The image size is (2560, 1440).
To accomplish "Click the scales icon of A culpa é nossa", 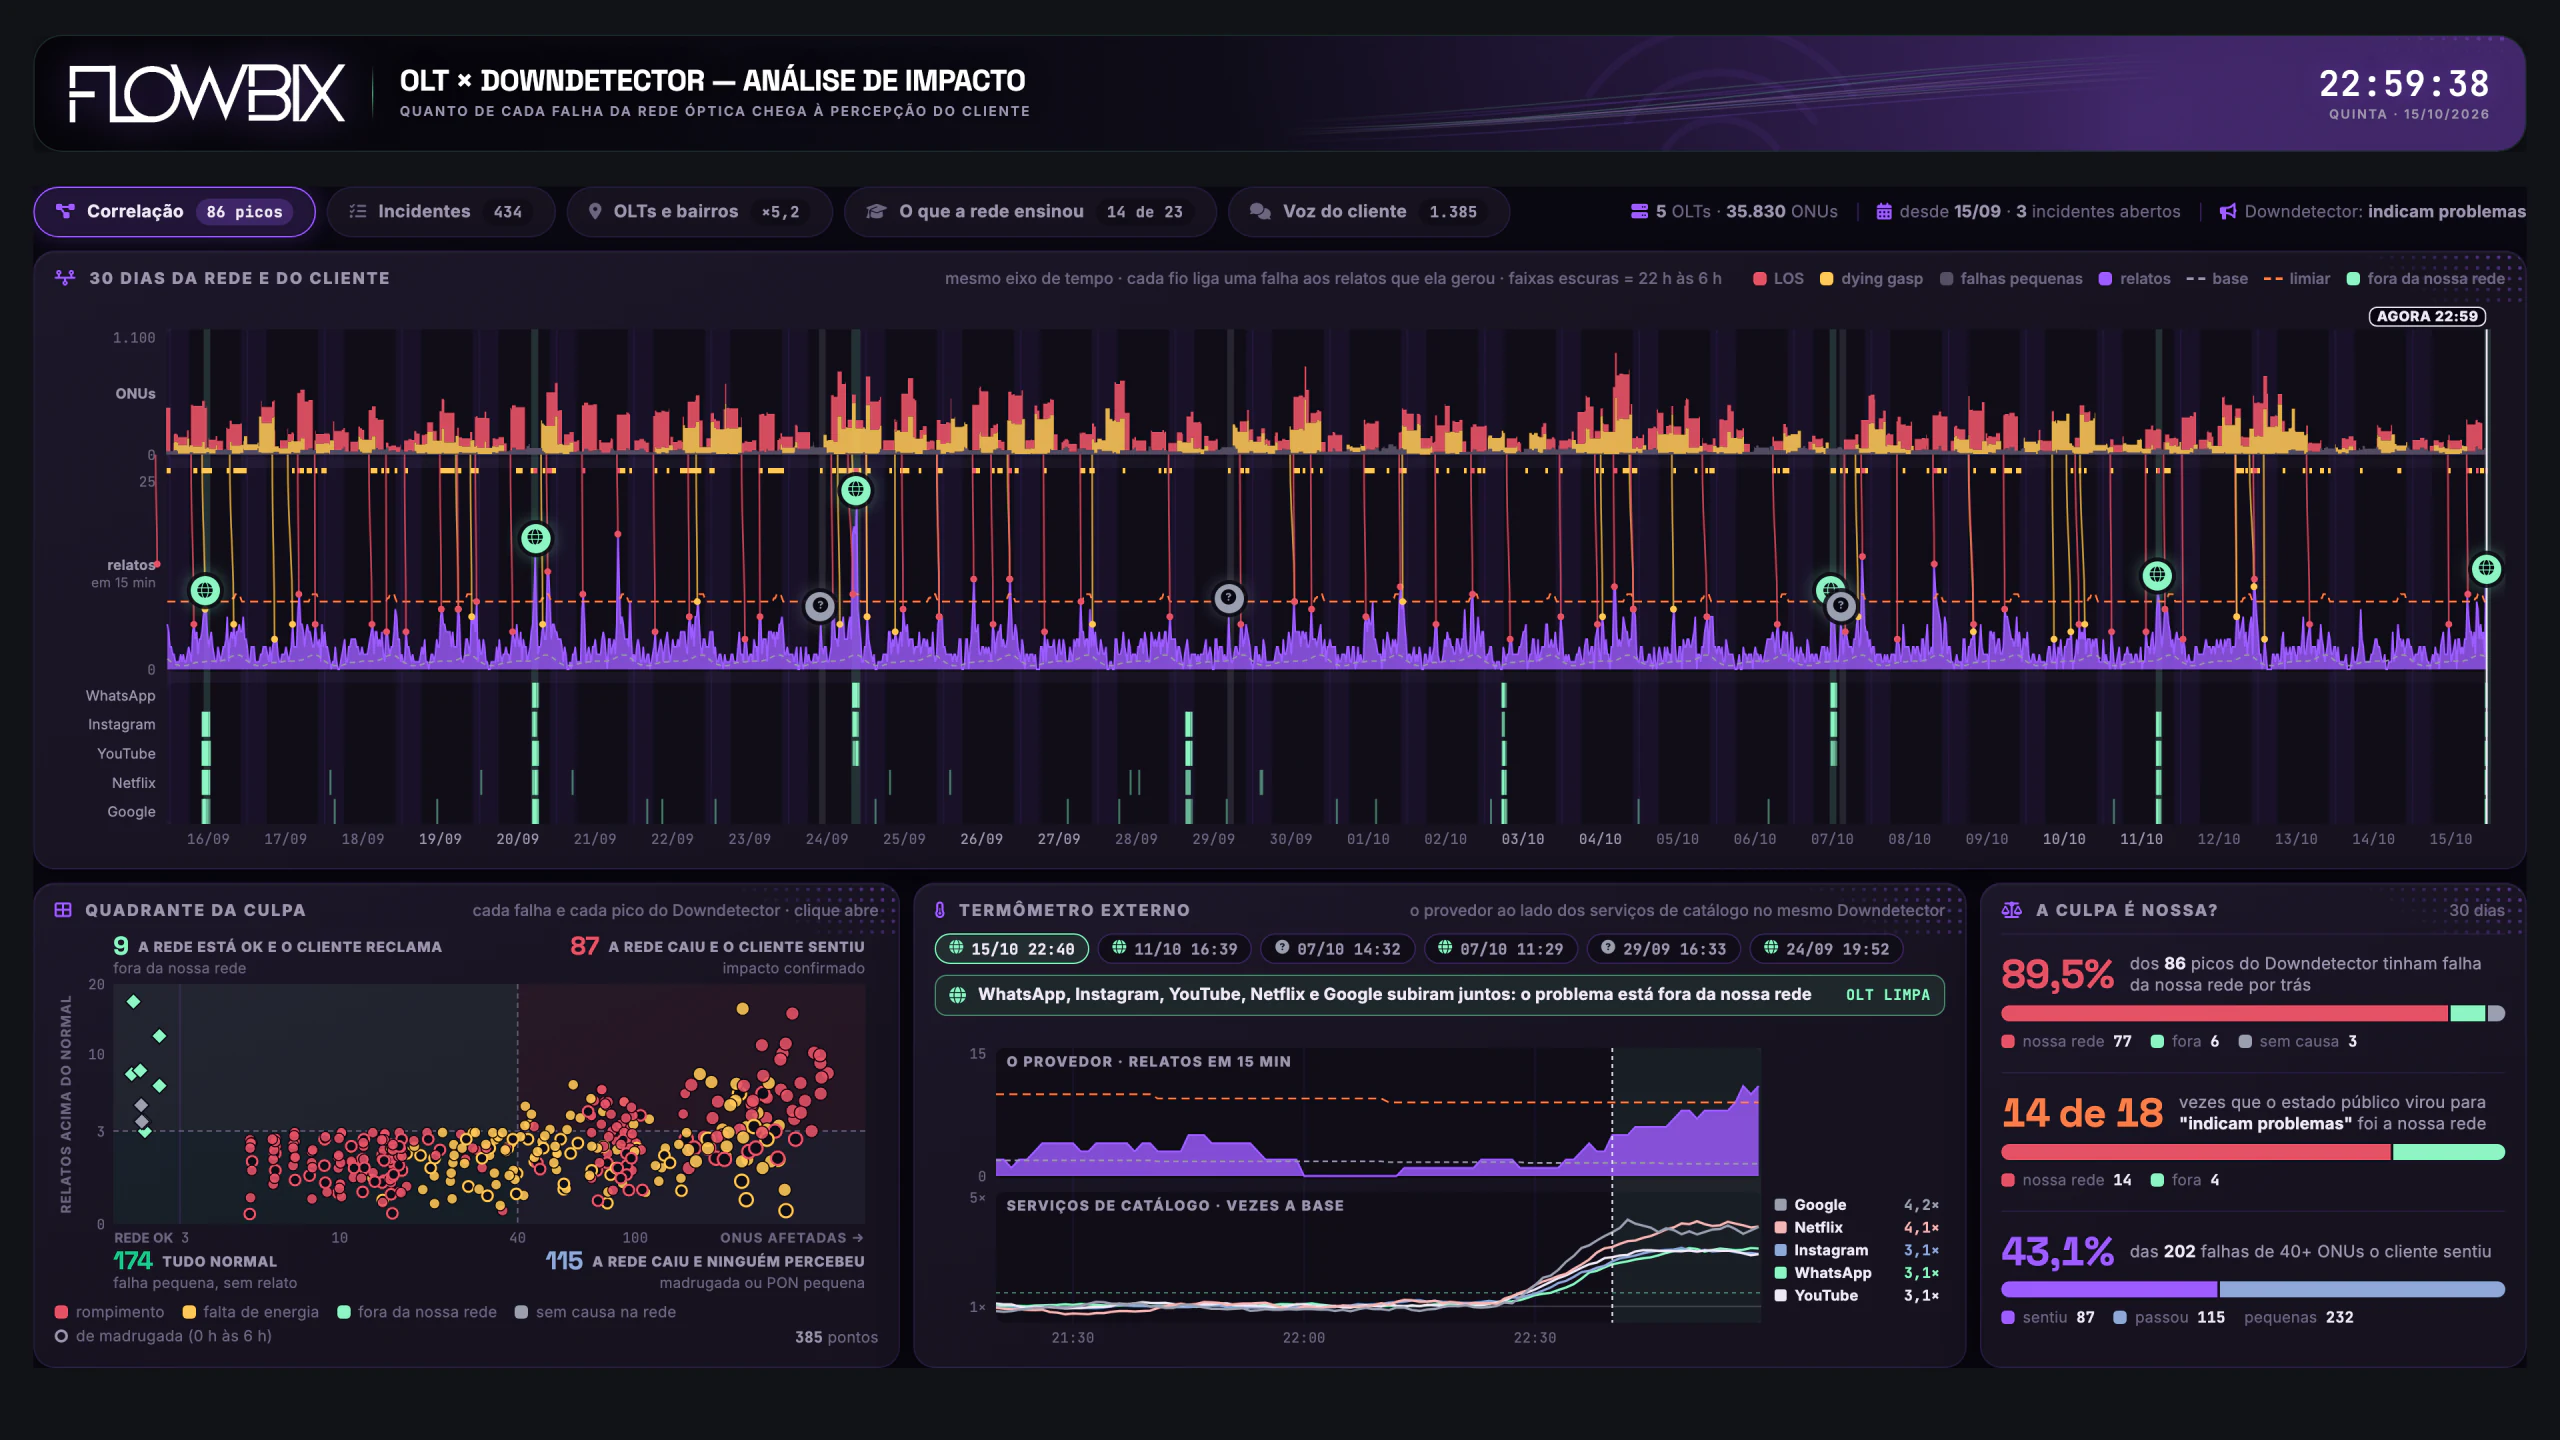I will (2011, 910).
